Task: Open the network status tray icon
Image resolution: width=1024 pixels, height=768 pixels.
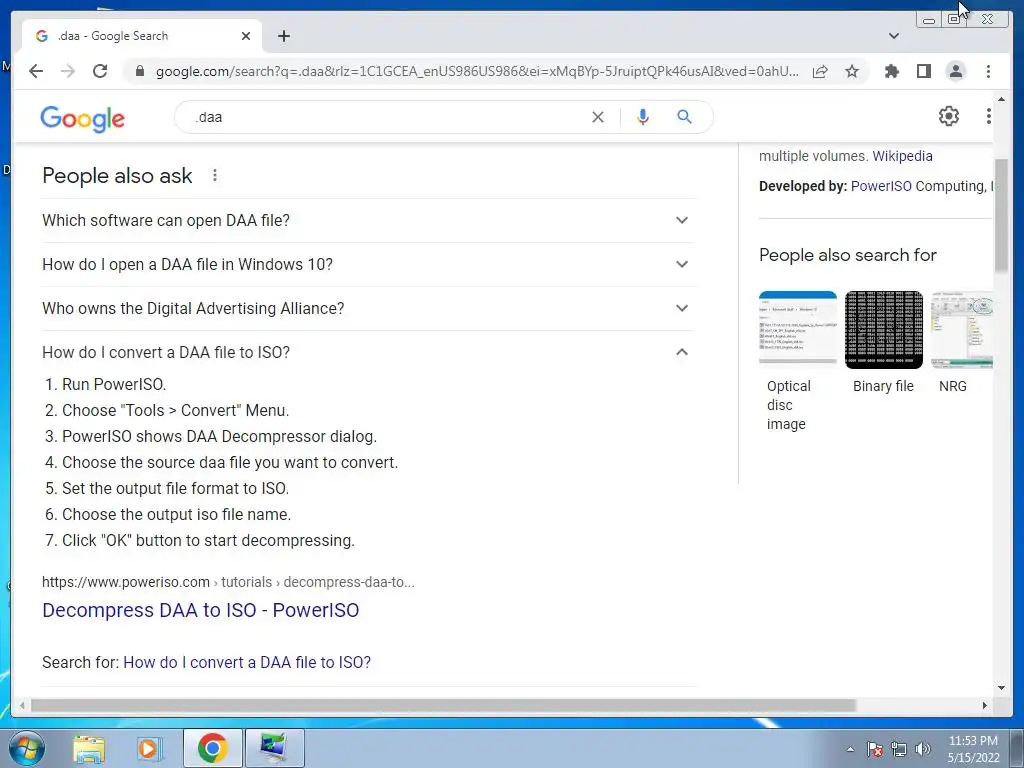Action: [x=899, y=749]
